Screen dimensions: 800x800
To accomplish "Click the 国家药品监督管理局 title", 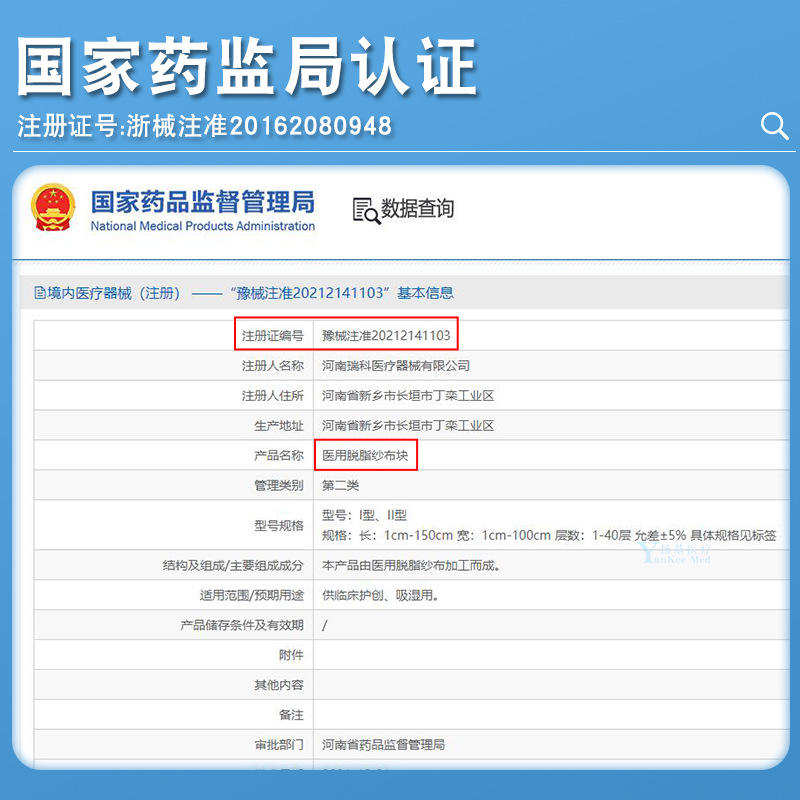I will (203, 202).
